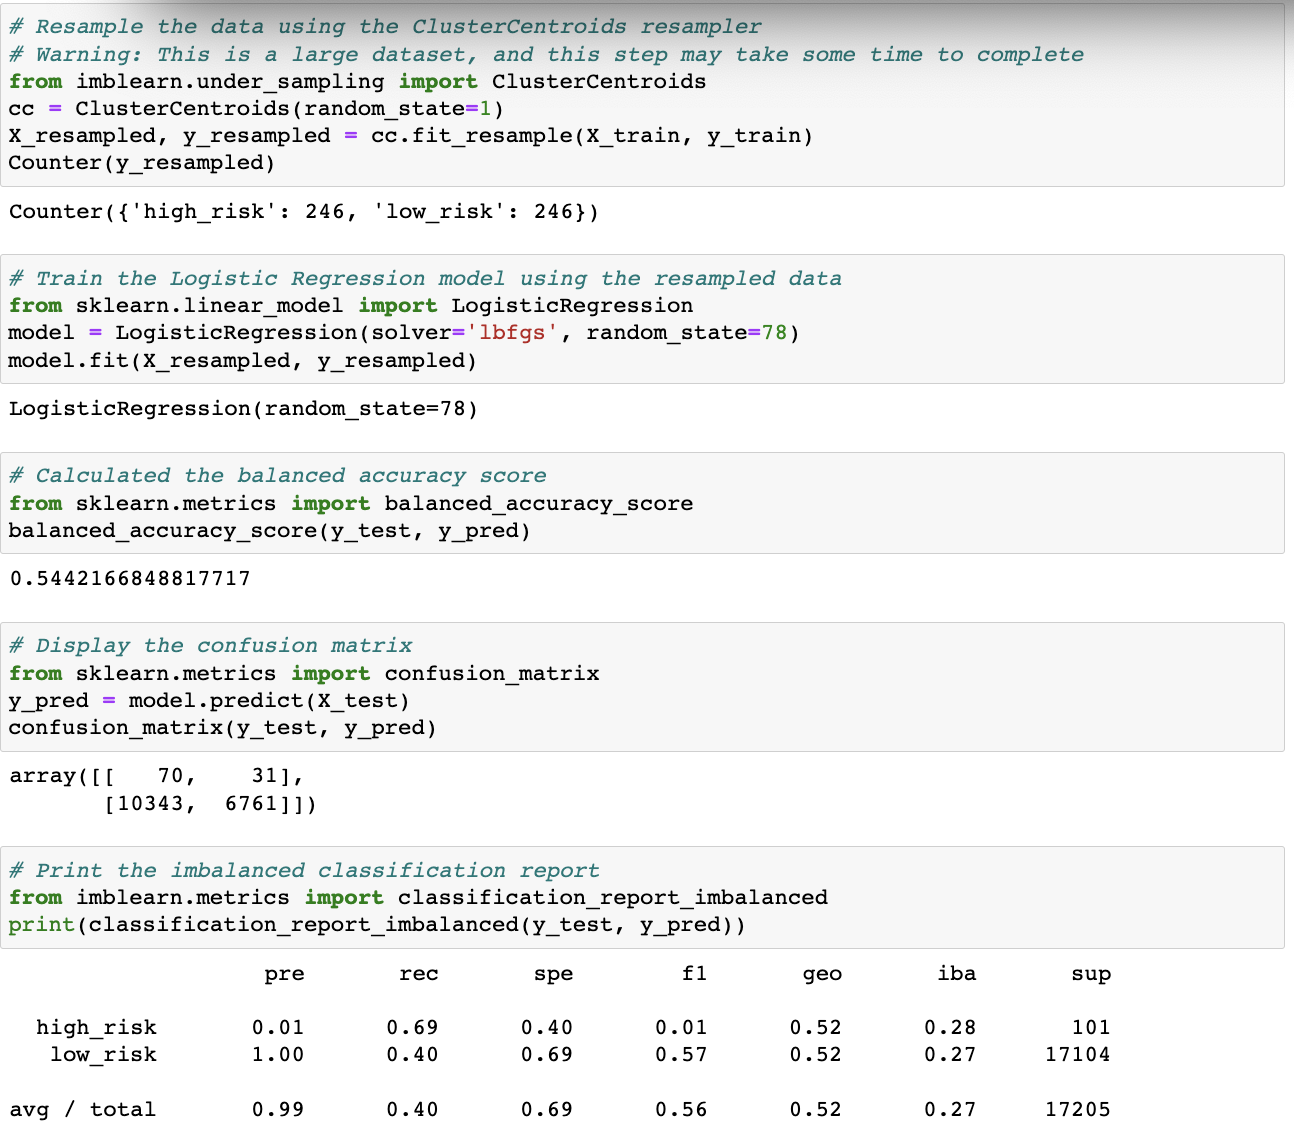The width and height of the screenshot is (1294, 1146).
Task: Click the comment 'Calculated the balanced accuracy score'
Action: [x=278, y=476]
